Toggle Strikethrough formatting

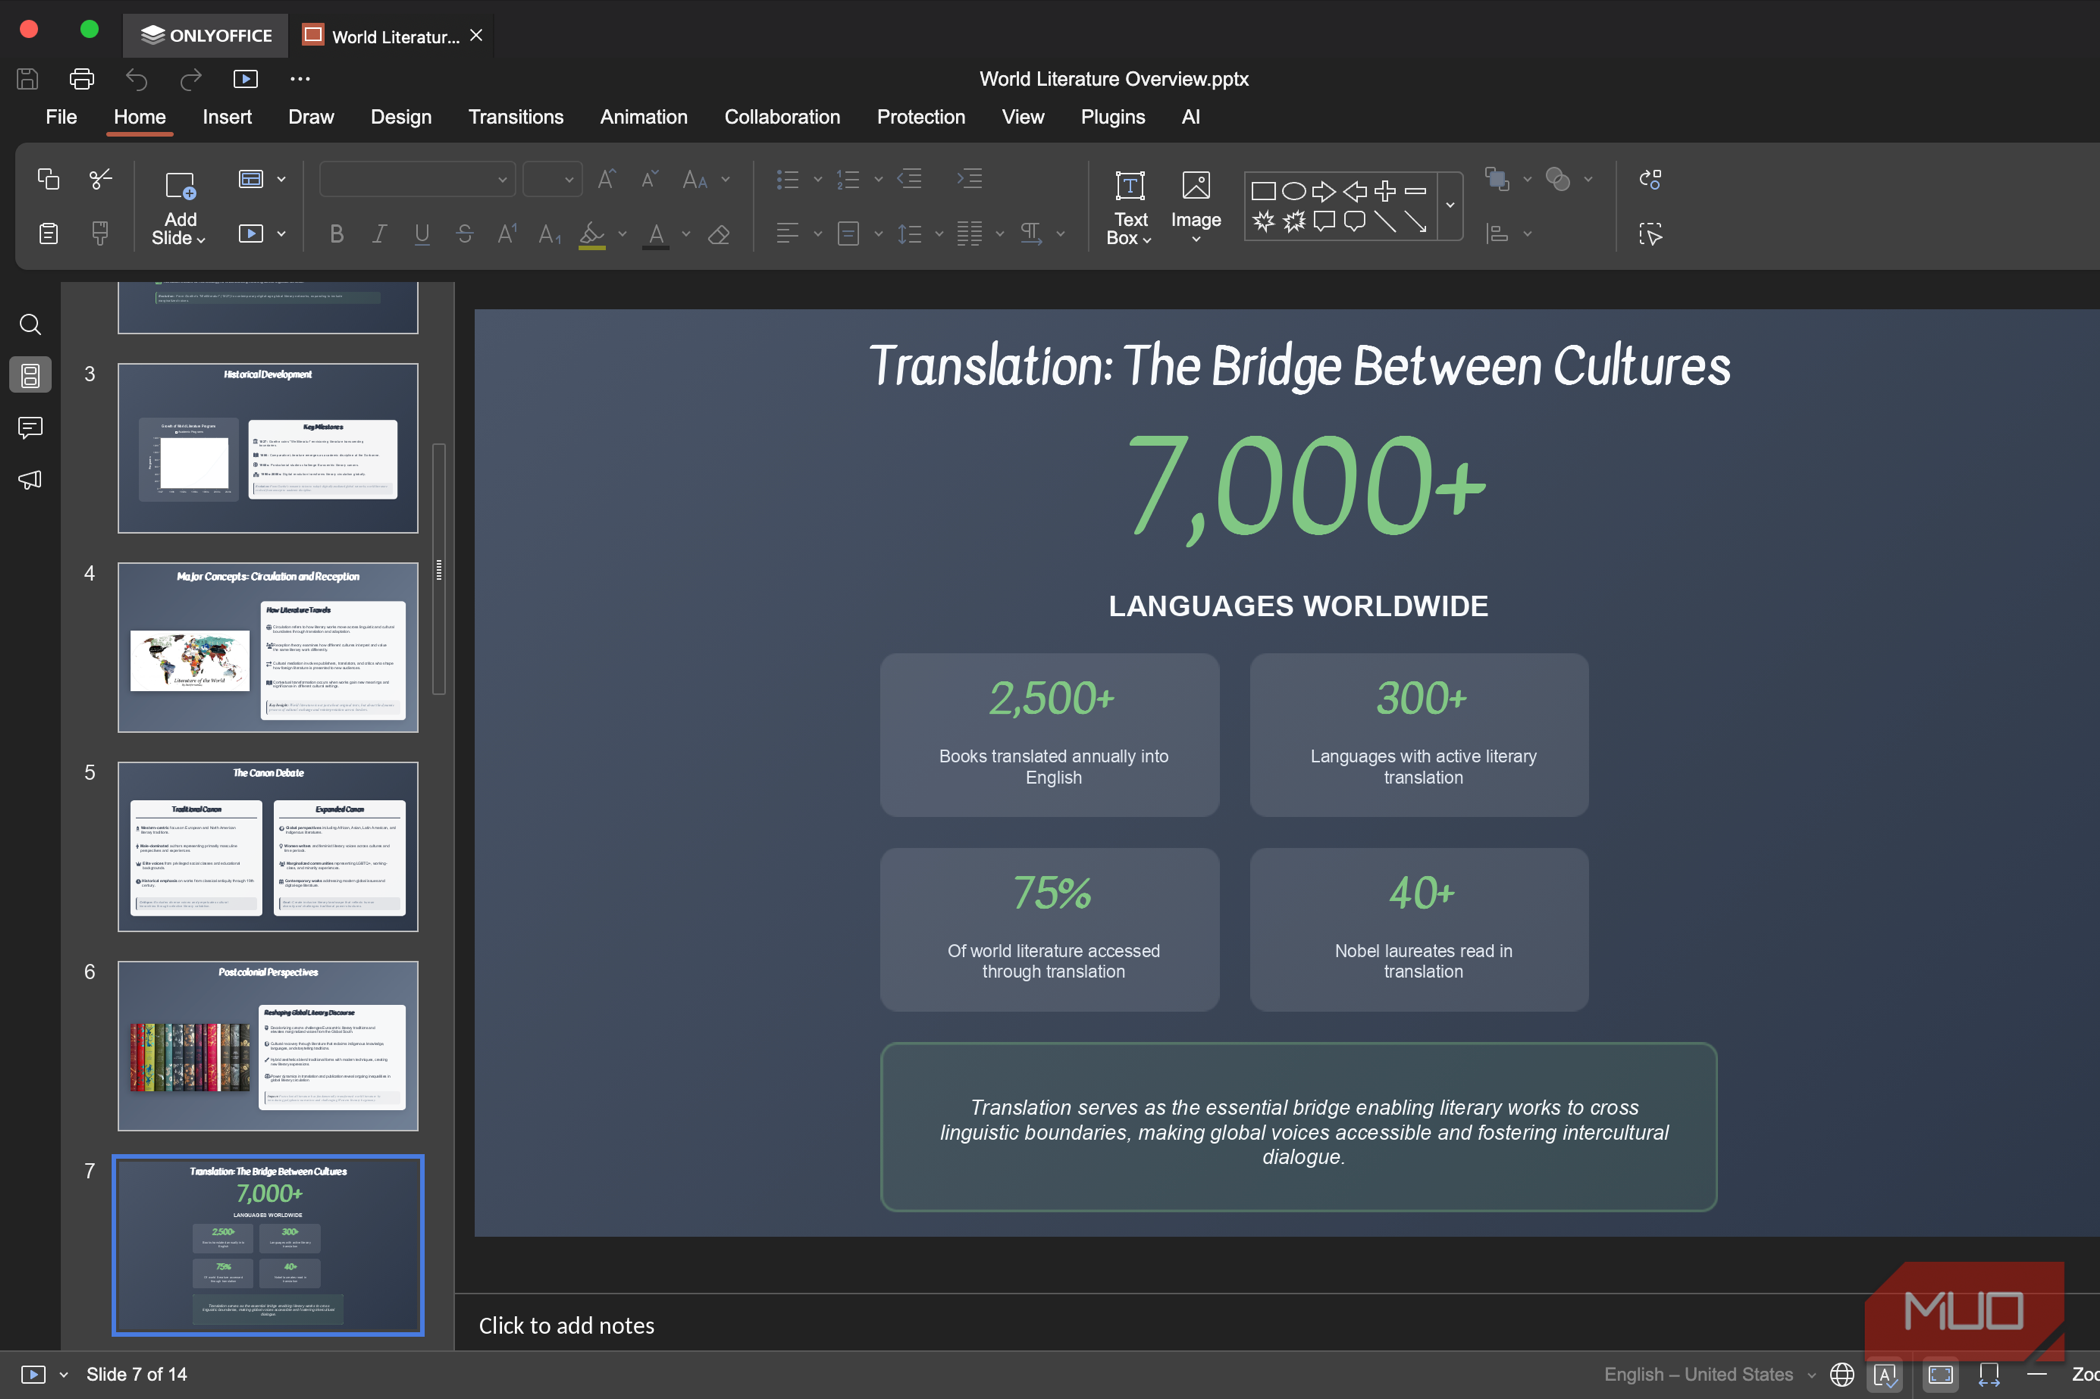point(465,234)
